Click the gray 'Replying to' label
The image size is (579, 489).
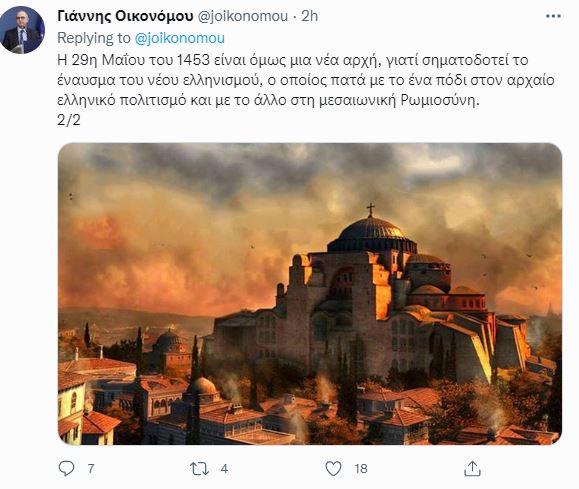tap(94, 38)
